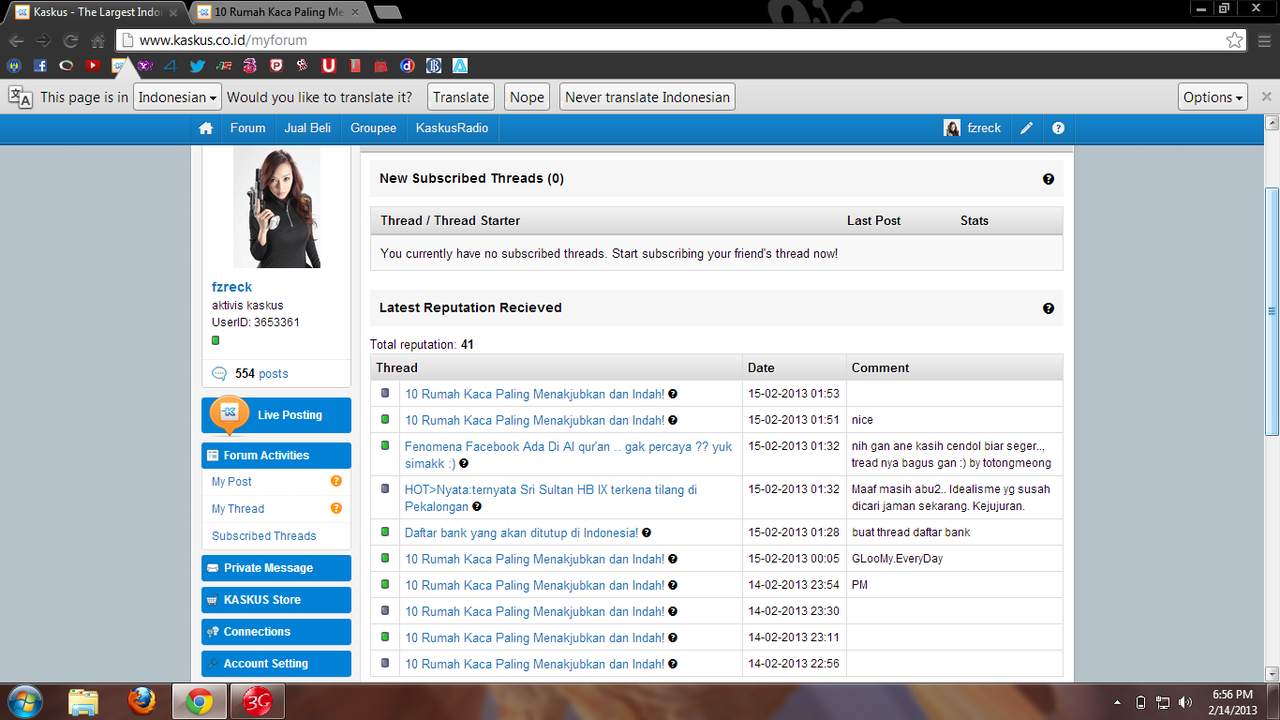Open KASKUS Store in sidebar
1280x720 pixels.
(x=276, y=600)
